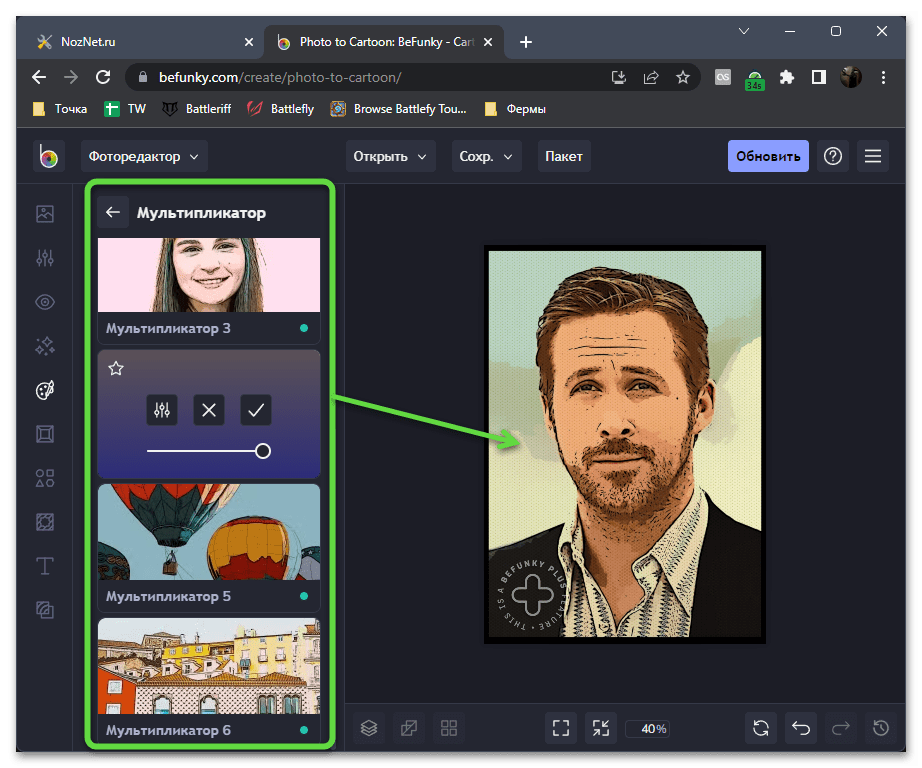Click the fit to screen icon
Viewport: 922px width, 768px height.
tap(561, 729)
